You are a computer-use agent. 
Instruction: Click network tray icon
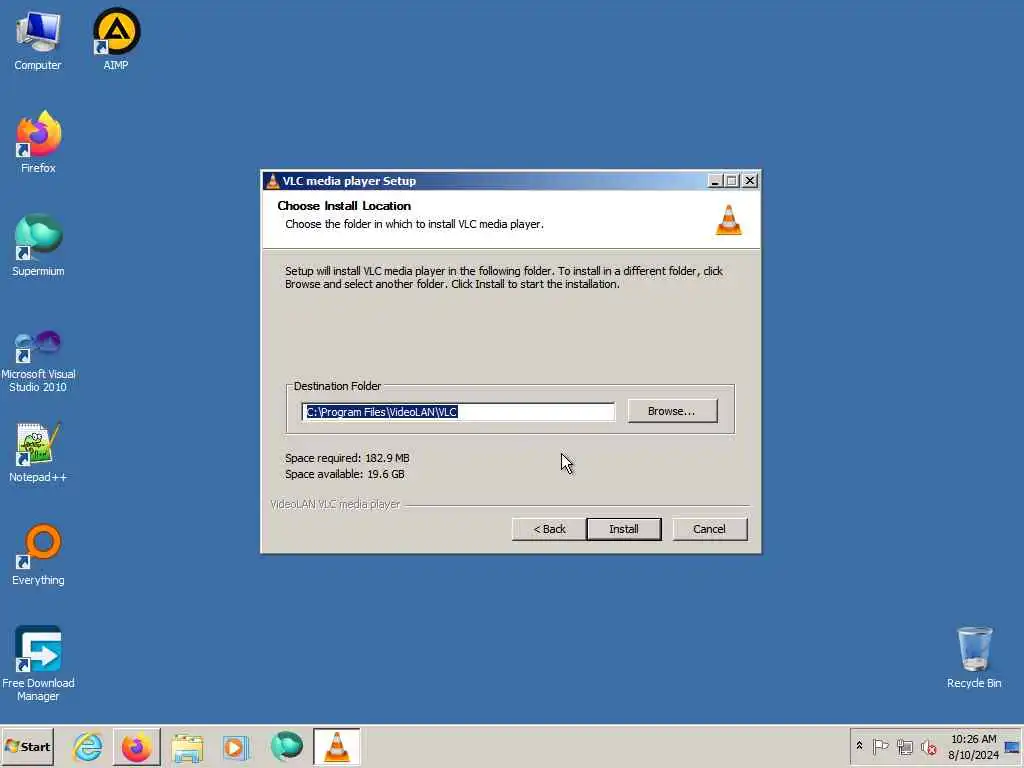904,746
